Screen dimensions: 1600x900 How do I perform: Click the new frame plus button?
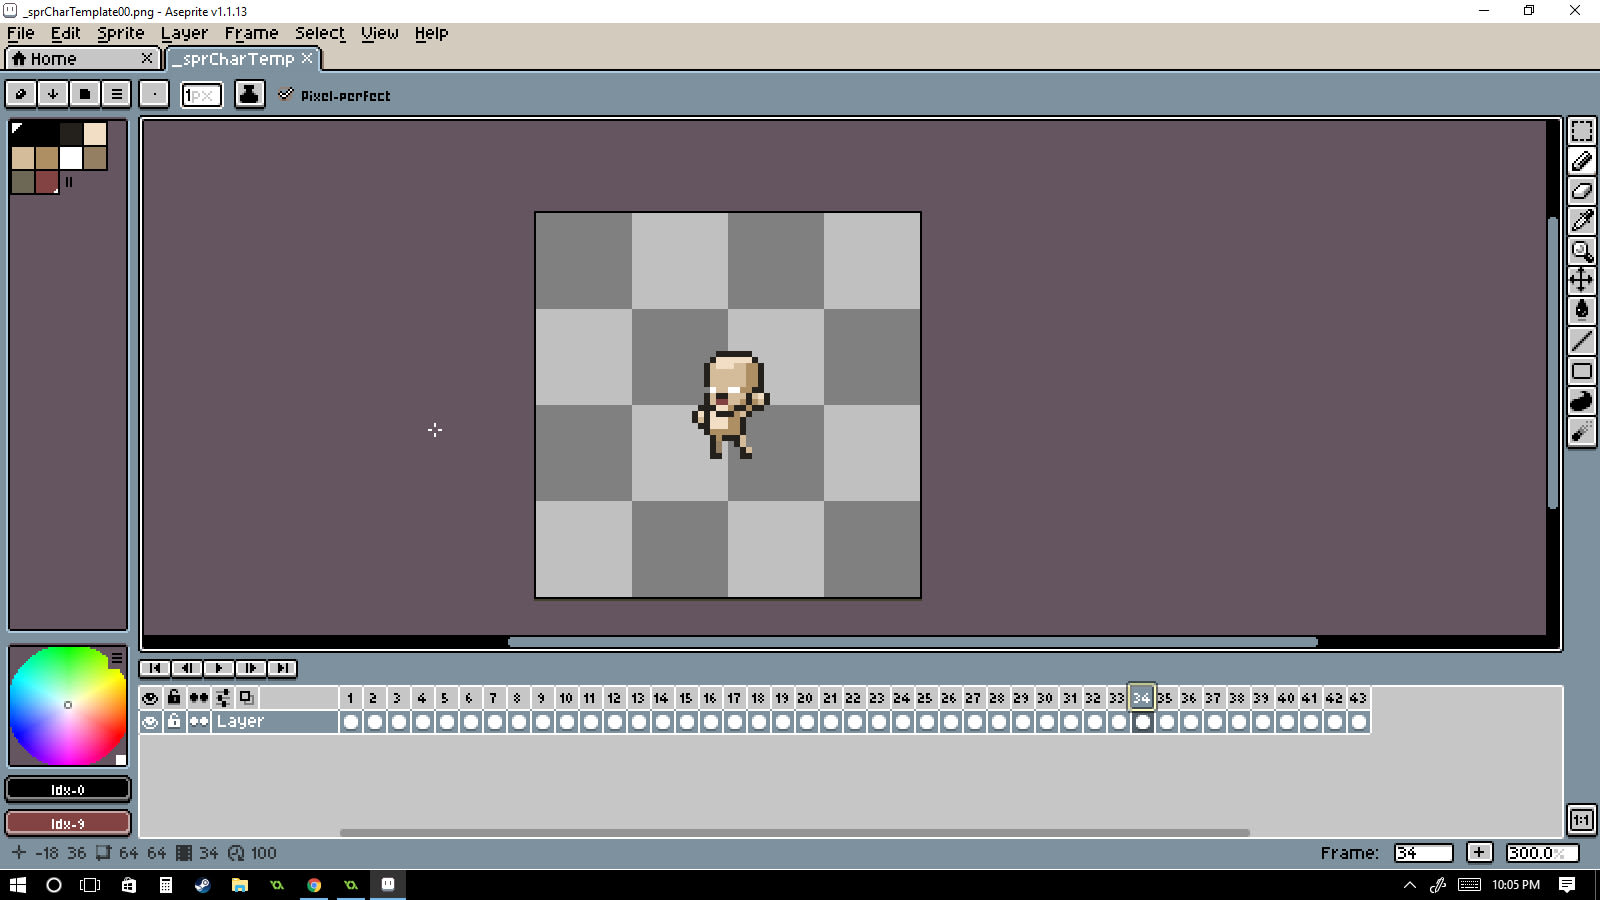click(1479, 853)
